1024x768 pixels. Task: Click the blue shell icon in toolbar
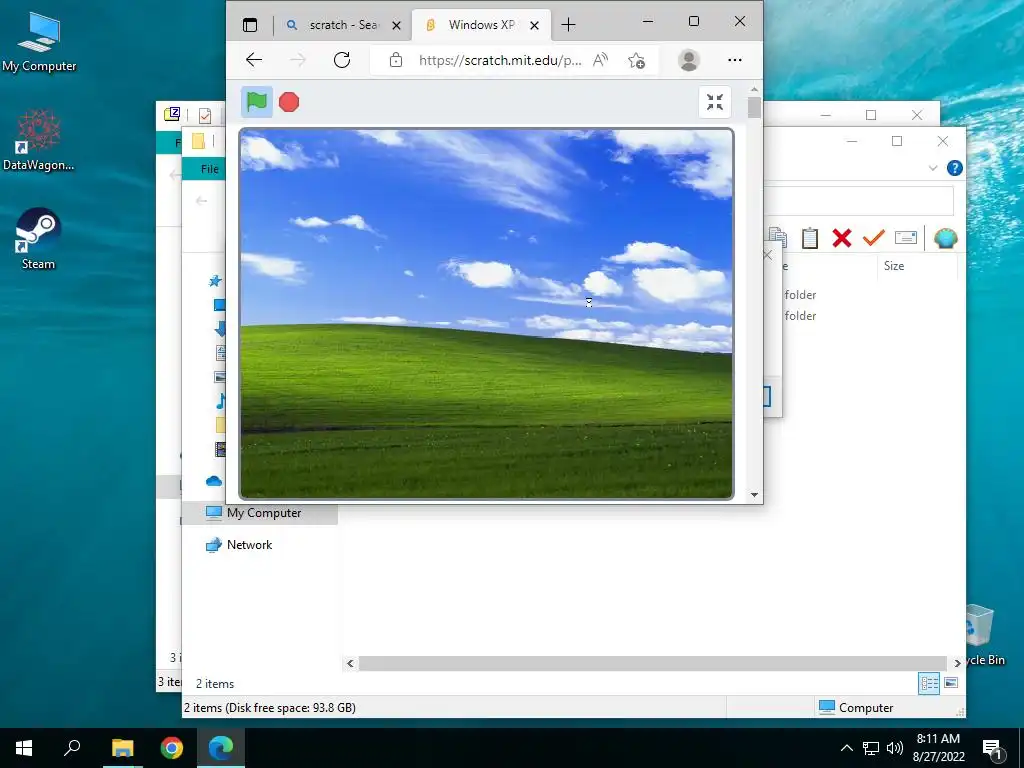945,238
